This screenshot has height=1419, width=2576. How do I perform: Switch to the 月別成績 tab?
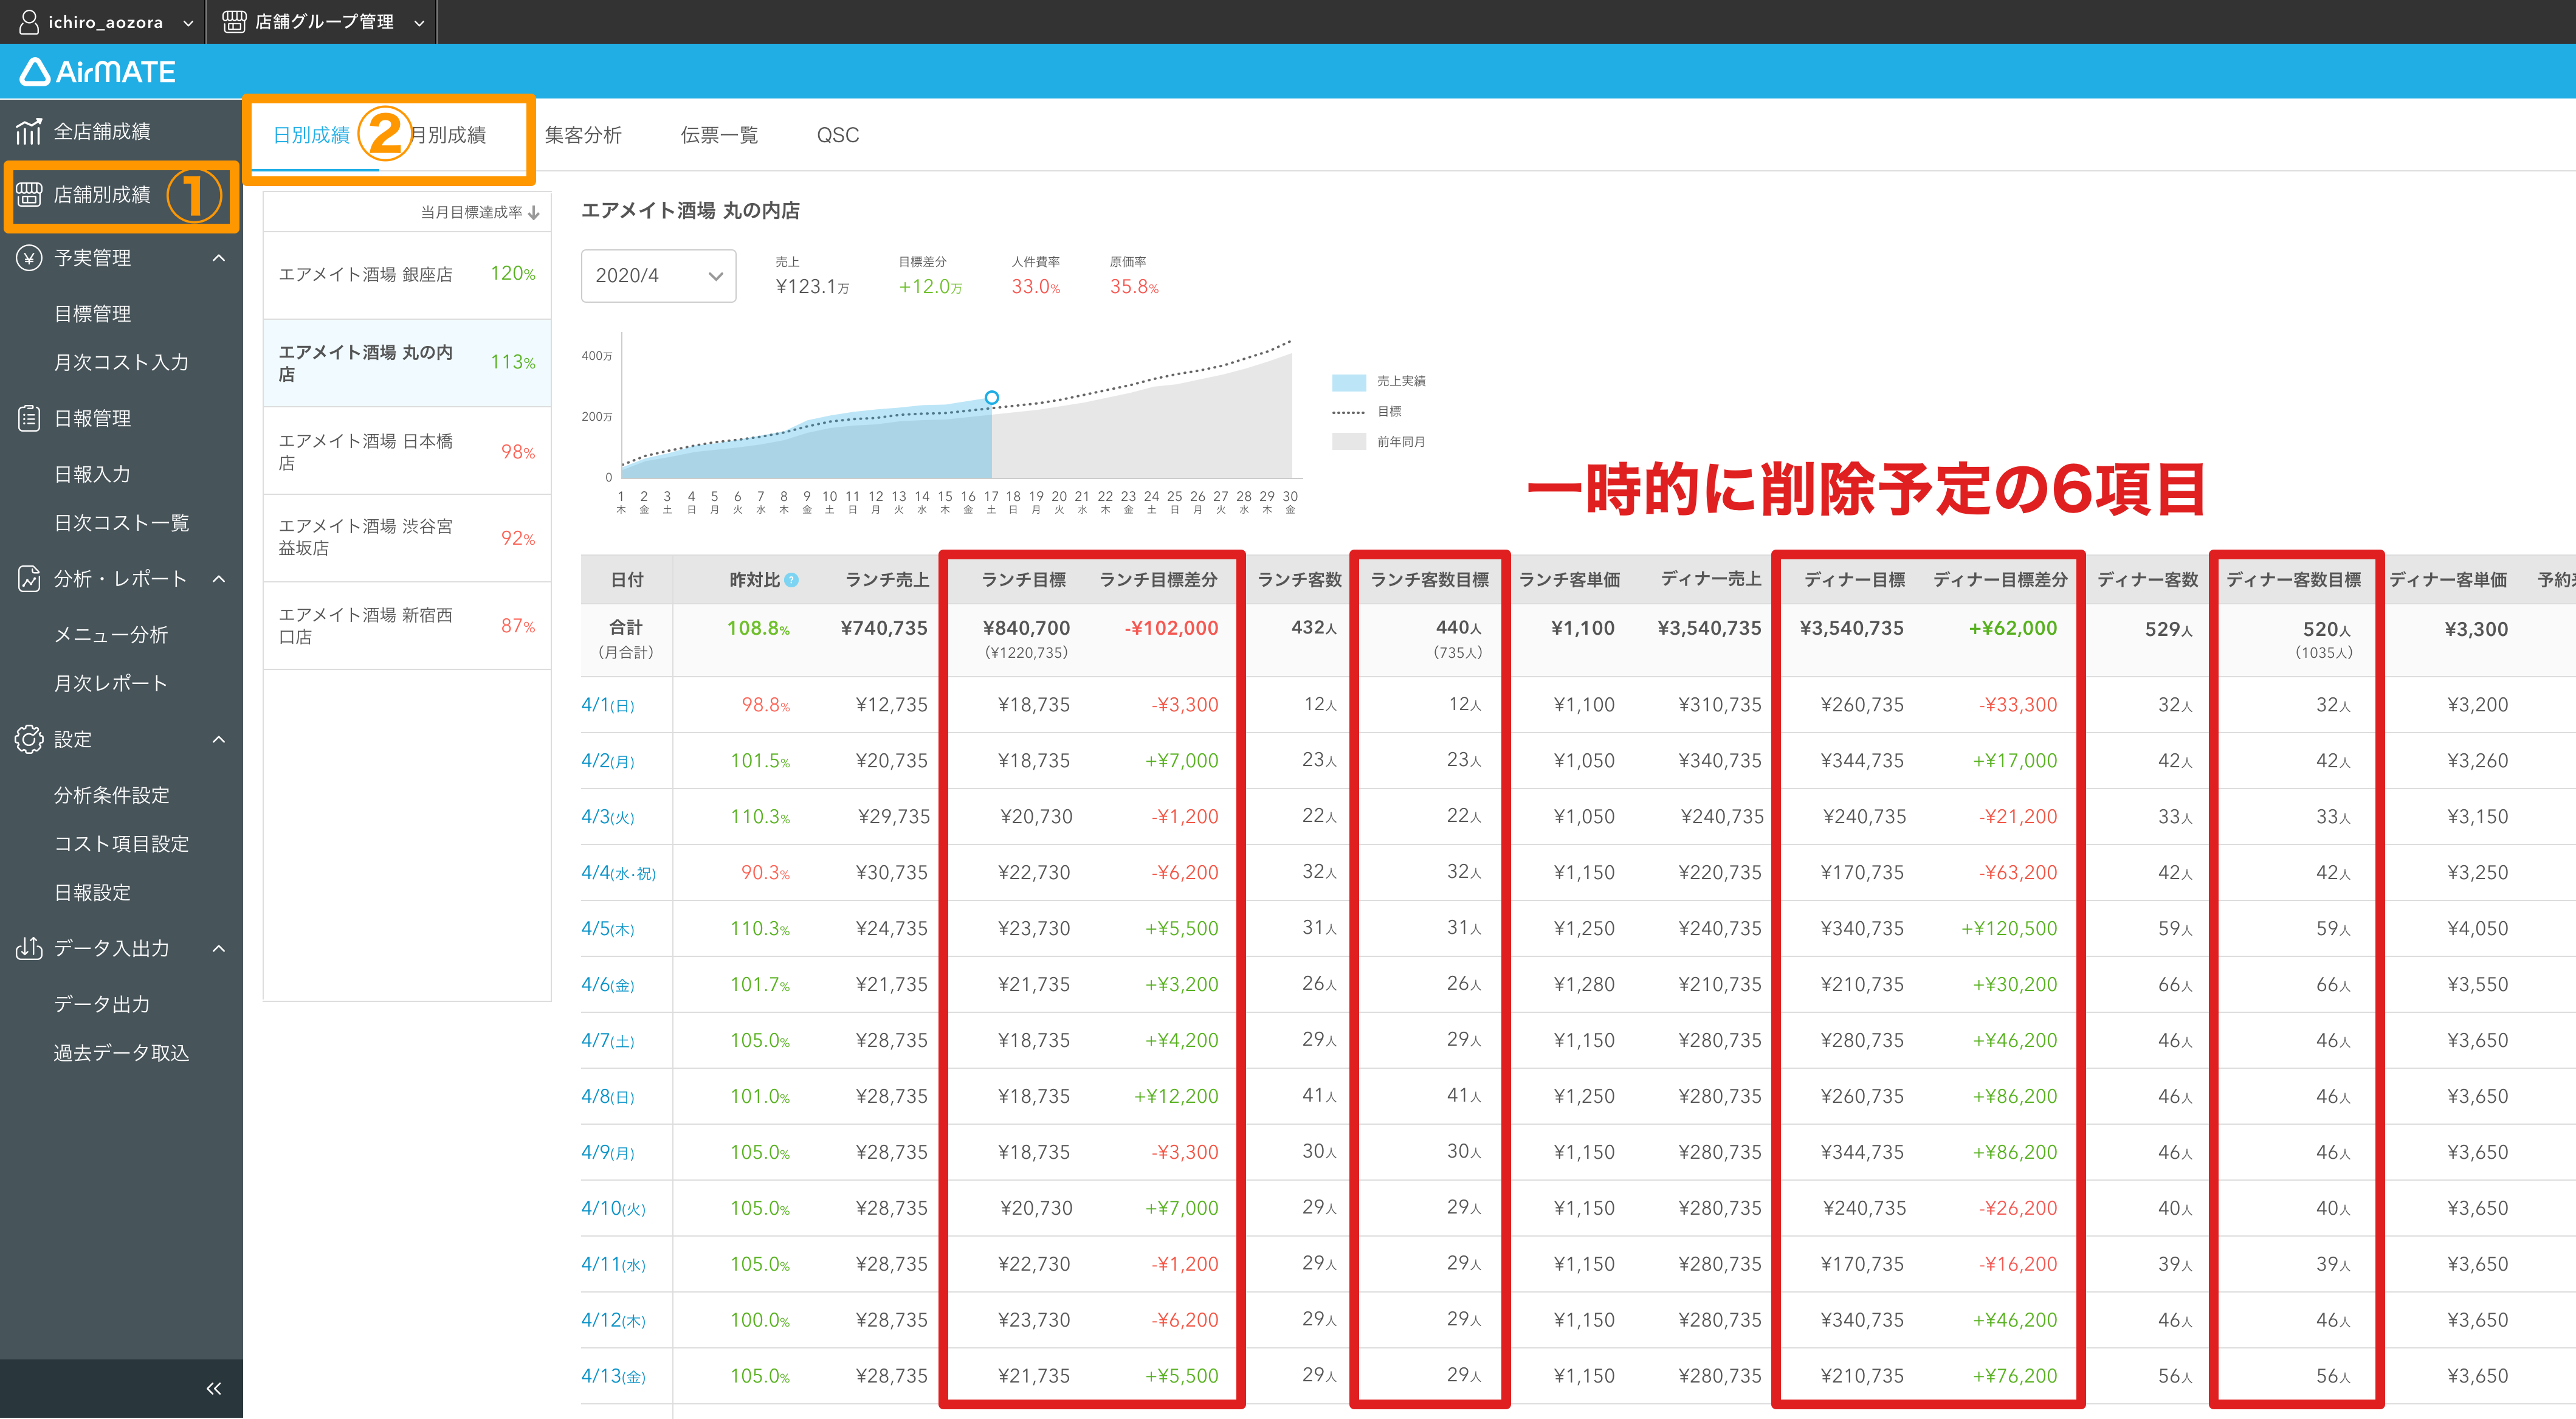point(448,135)
